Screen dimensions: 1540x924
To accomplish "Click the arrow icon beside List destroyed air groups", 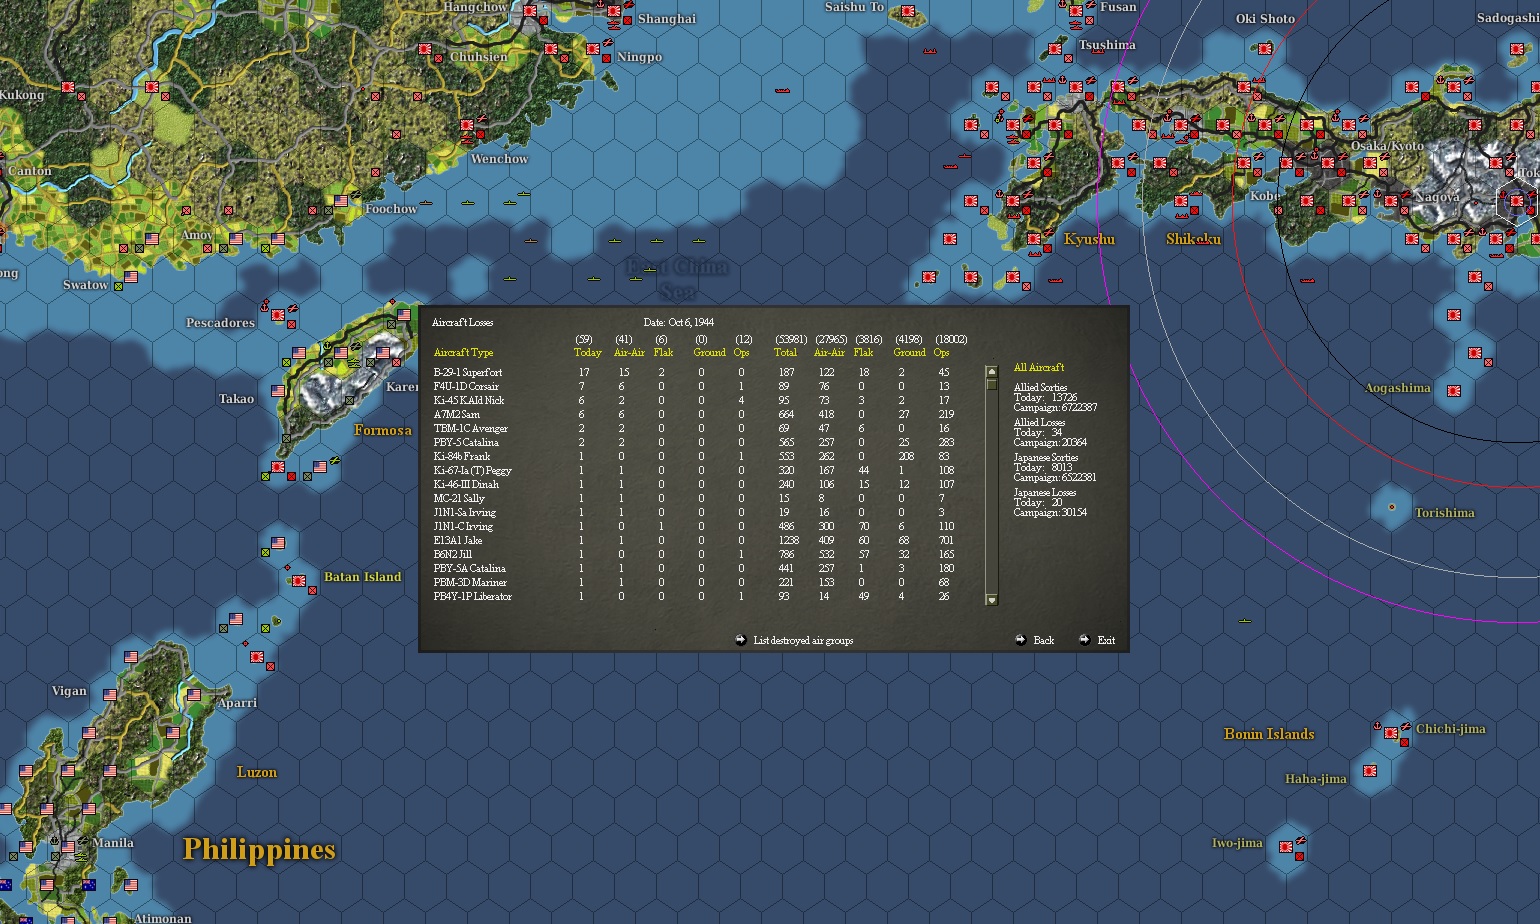I will point(741,640).
